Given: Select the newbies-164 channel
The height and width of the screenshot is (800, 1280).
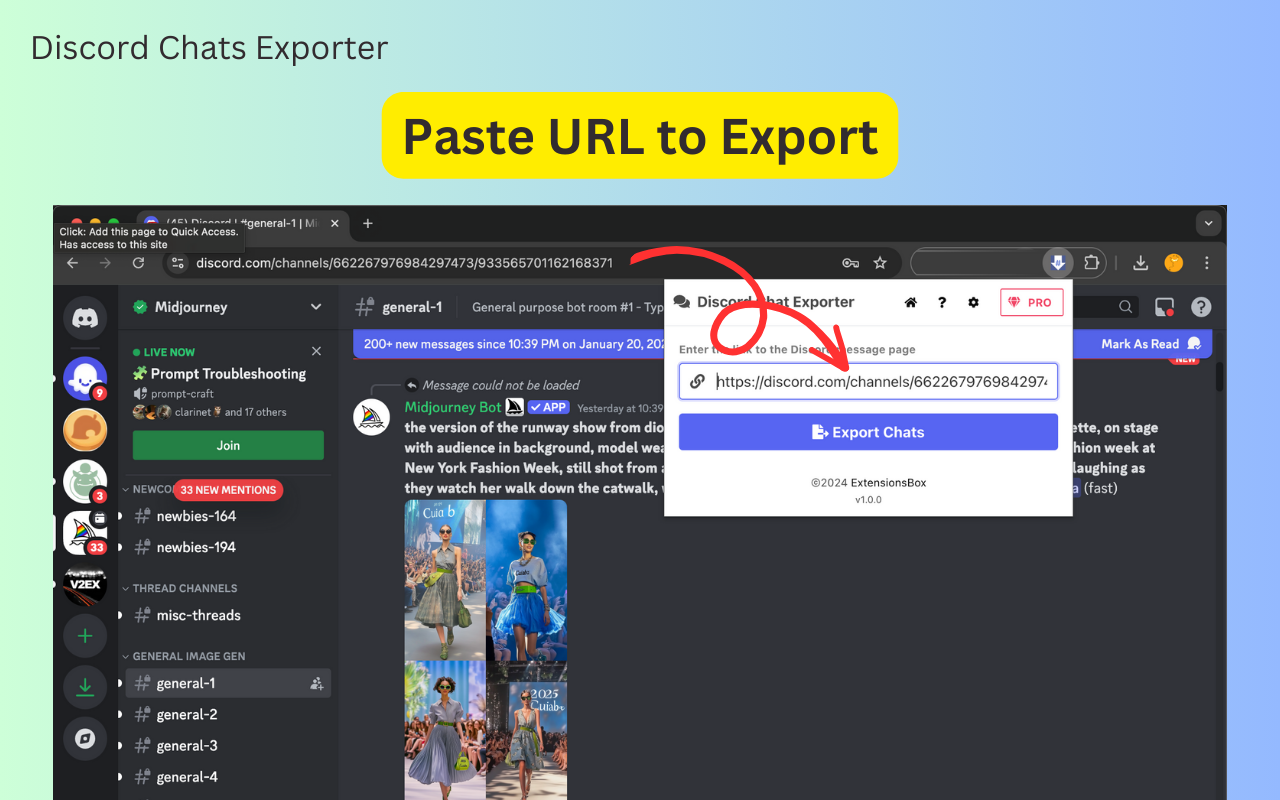Looking at the screenshot, I should point(226,516).
